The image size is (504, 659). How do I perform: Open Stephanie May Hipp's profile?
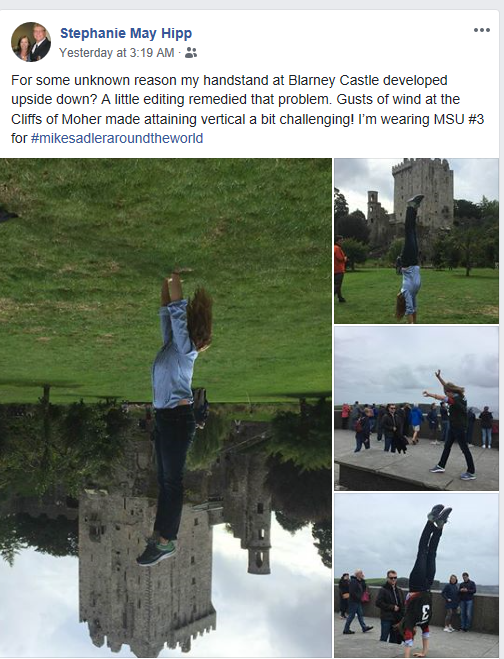pyautogui.click(x=126, y=33)
